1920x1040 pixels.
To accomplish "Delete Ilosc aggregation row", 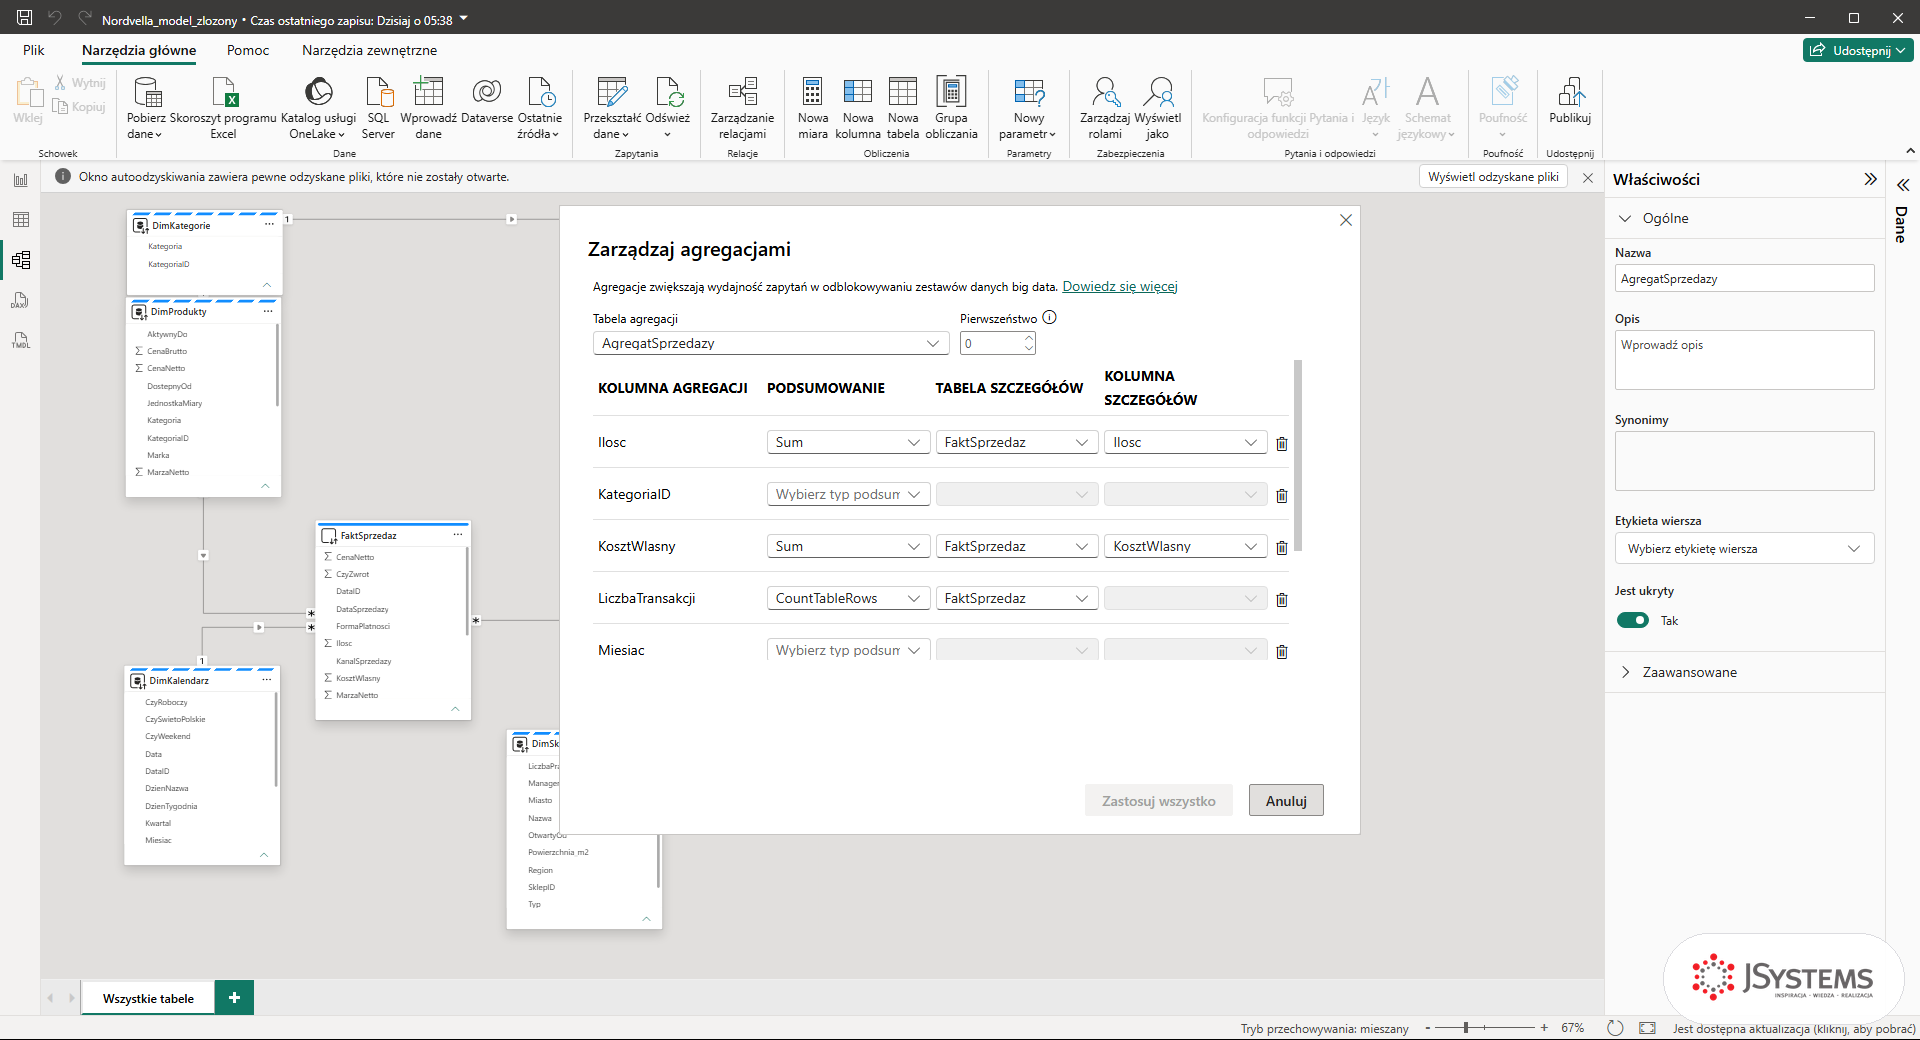I will point(1282,443).
